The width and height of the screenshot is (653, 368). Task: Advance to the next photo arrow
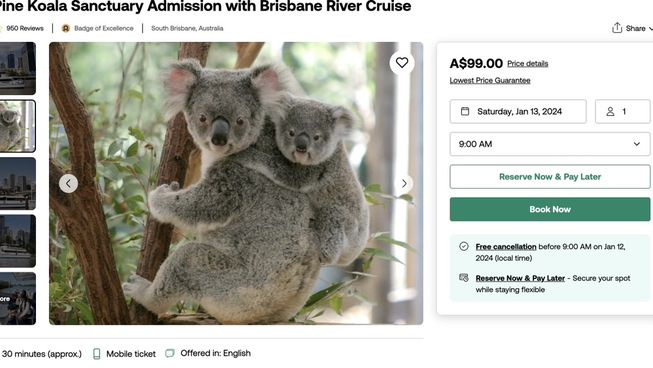(404, 184)
